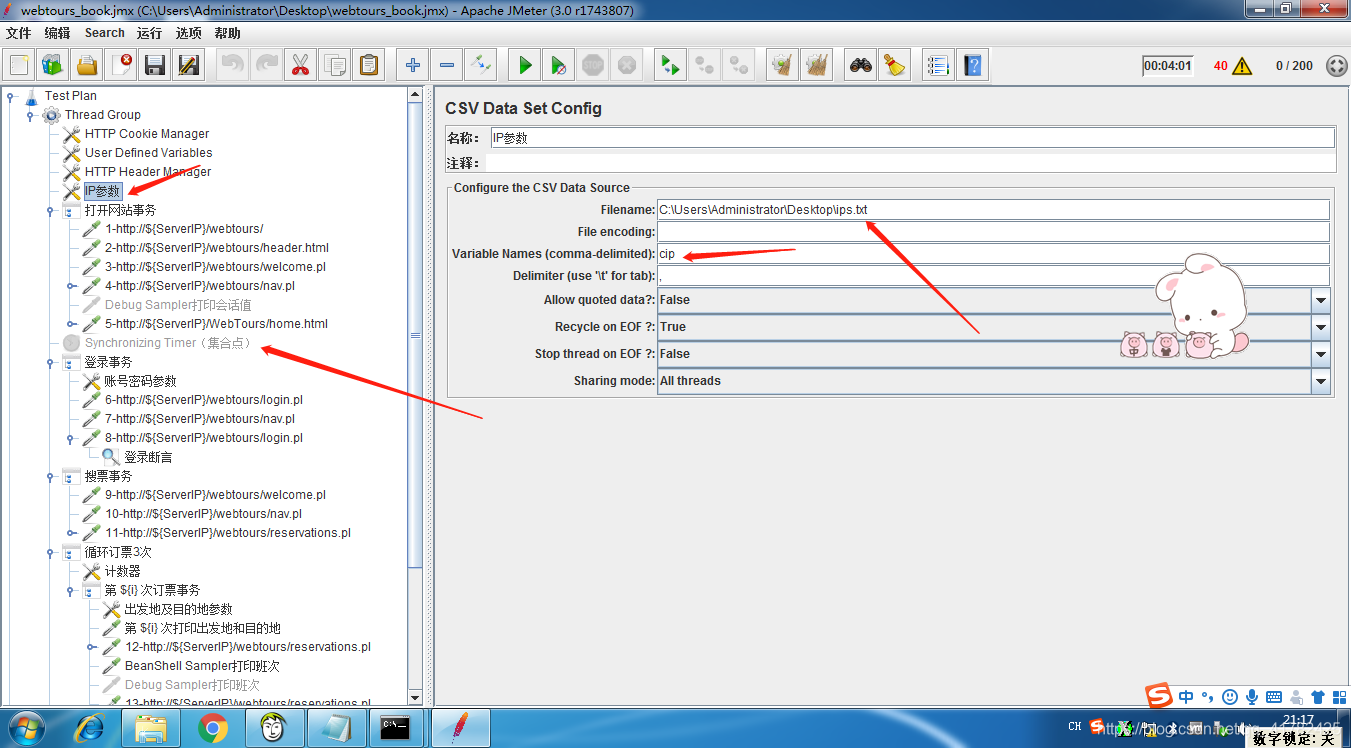The width and height of the screenshot is (1351, 748).
Task: Click the Save As toolbar icon
Action: (x=188, y=66)
